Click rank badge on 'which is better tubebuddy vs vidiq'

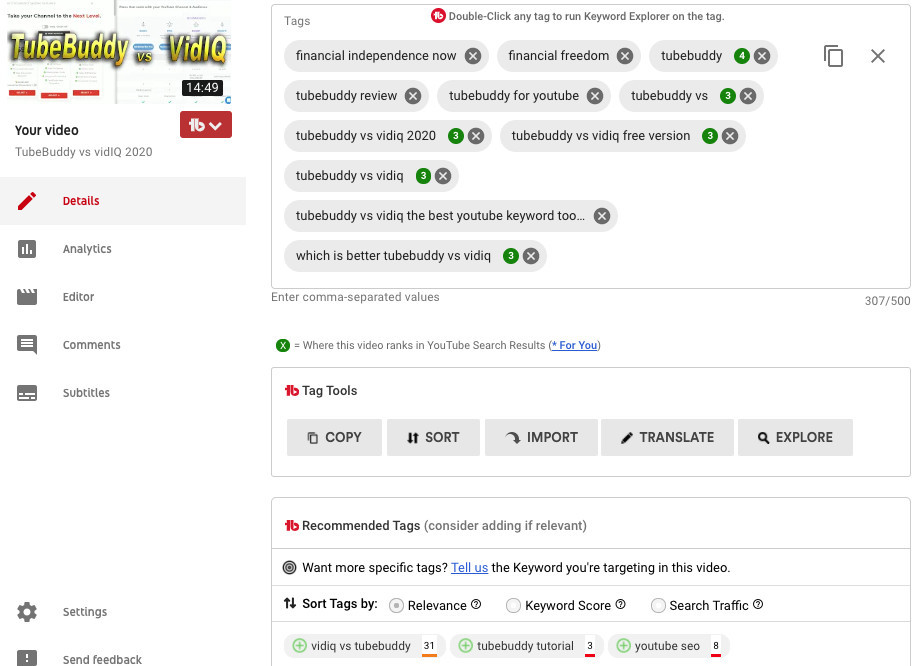510,256
